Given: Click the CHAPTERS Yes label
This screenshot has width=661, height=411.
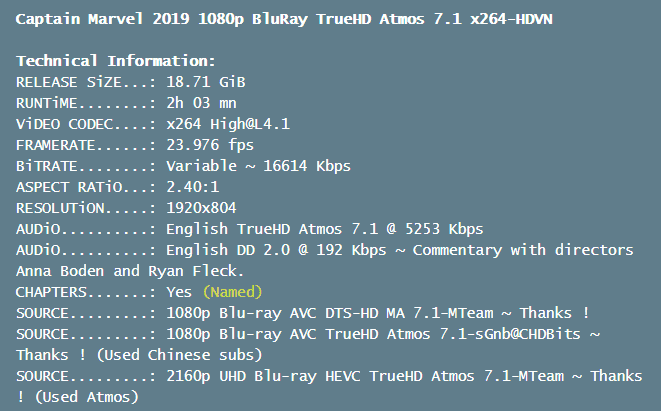Looking at the screenshot, I should 104,292.
